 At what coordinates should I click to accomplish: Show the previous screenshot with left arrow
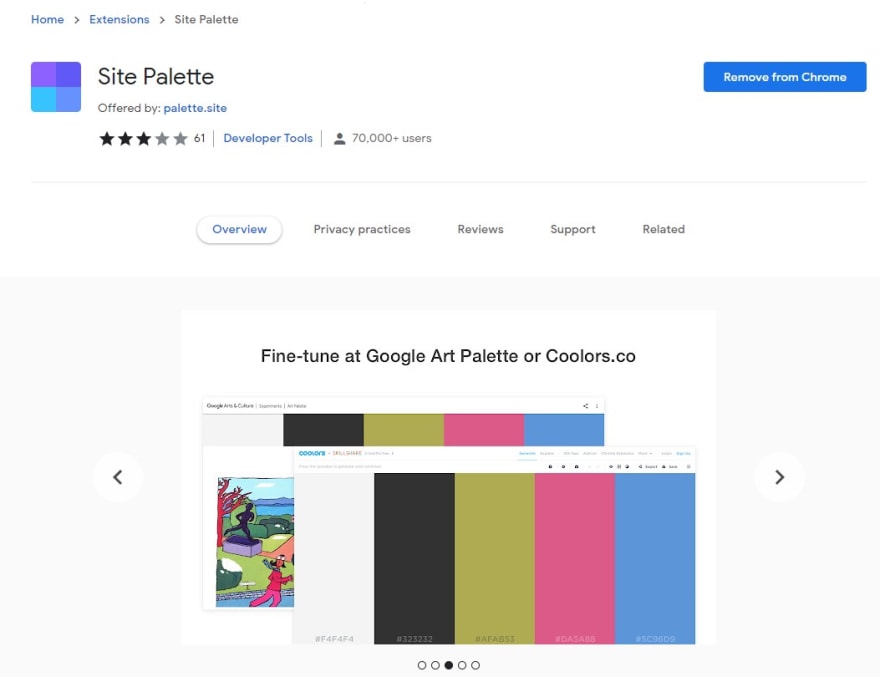(x=118, y=477)
